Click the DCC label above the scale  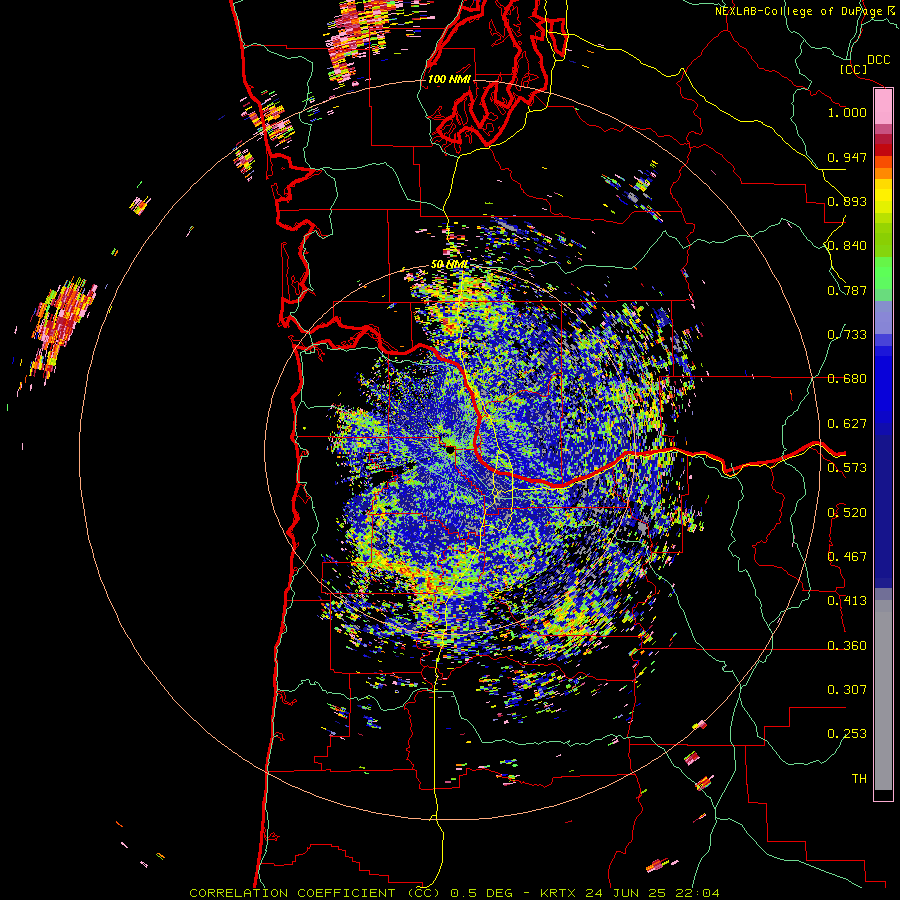[878, 60]
